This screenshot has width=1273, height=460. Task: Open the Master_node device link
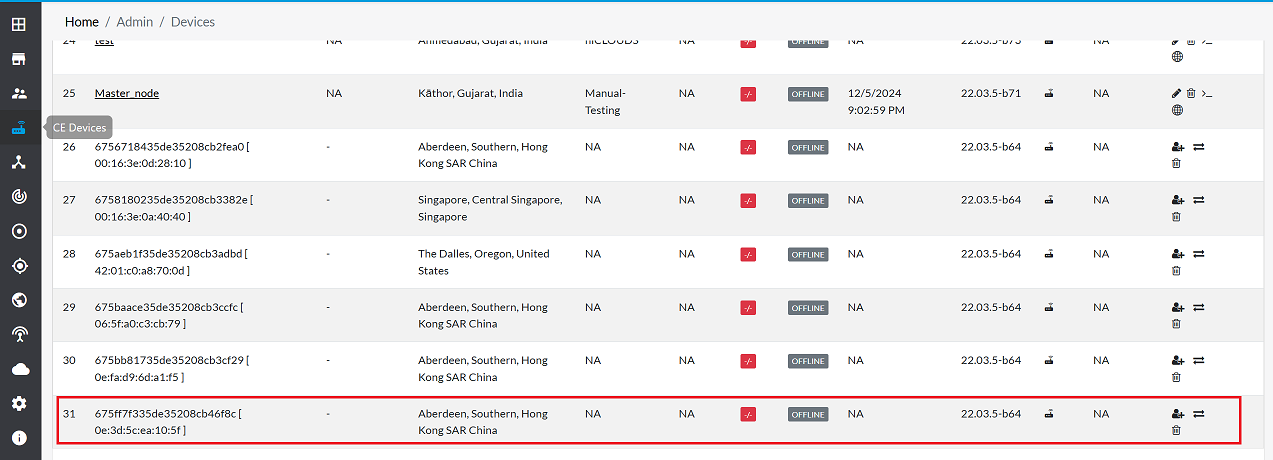click(127, 93)
